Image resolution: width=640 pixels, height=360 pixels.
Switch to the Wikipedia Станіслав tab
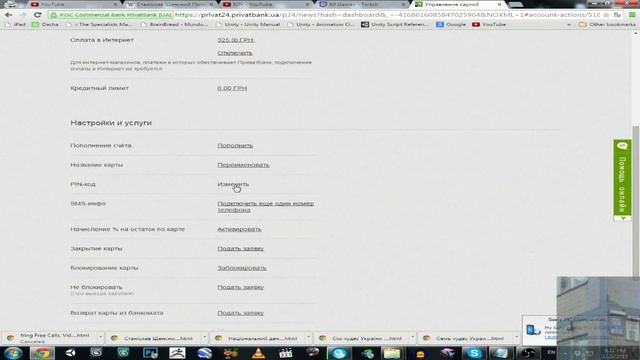pos(171,4)
